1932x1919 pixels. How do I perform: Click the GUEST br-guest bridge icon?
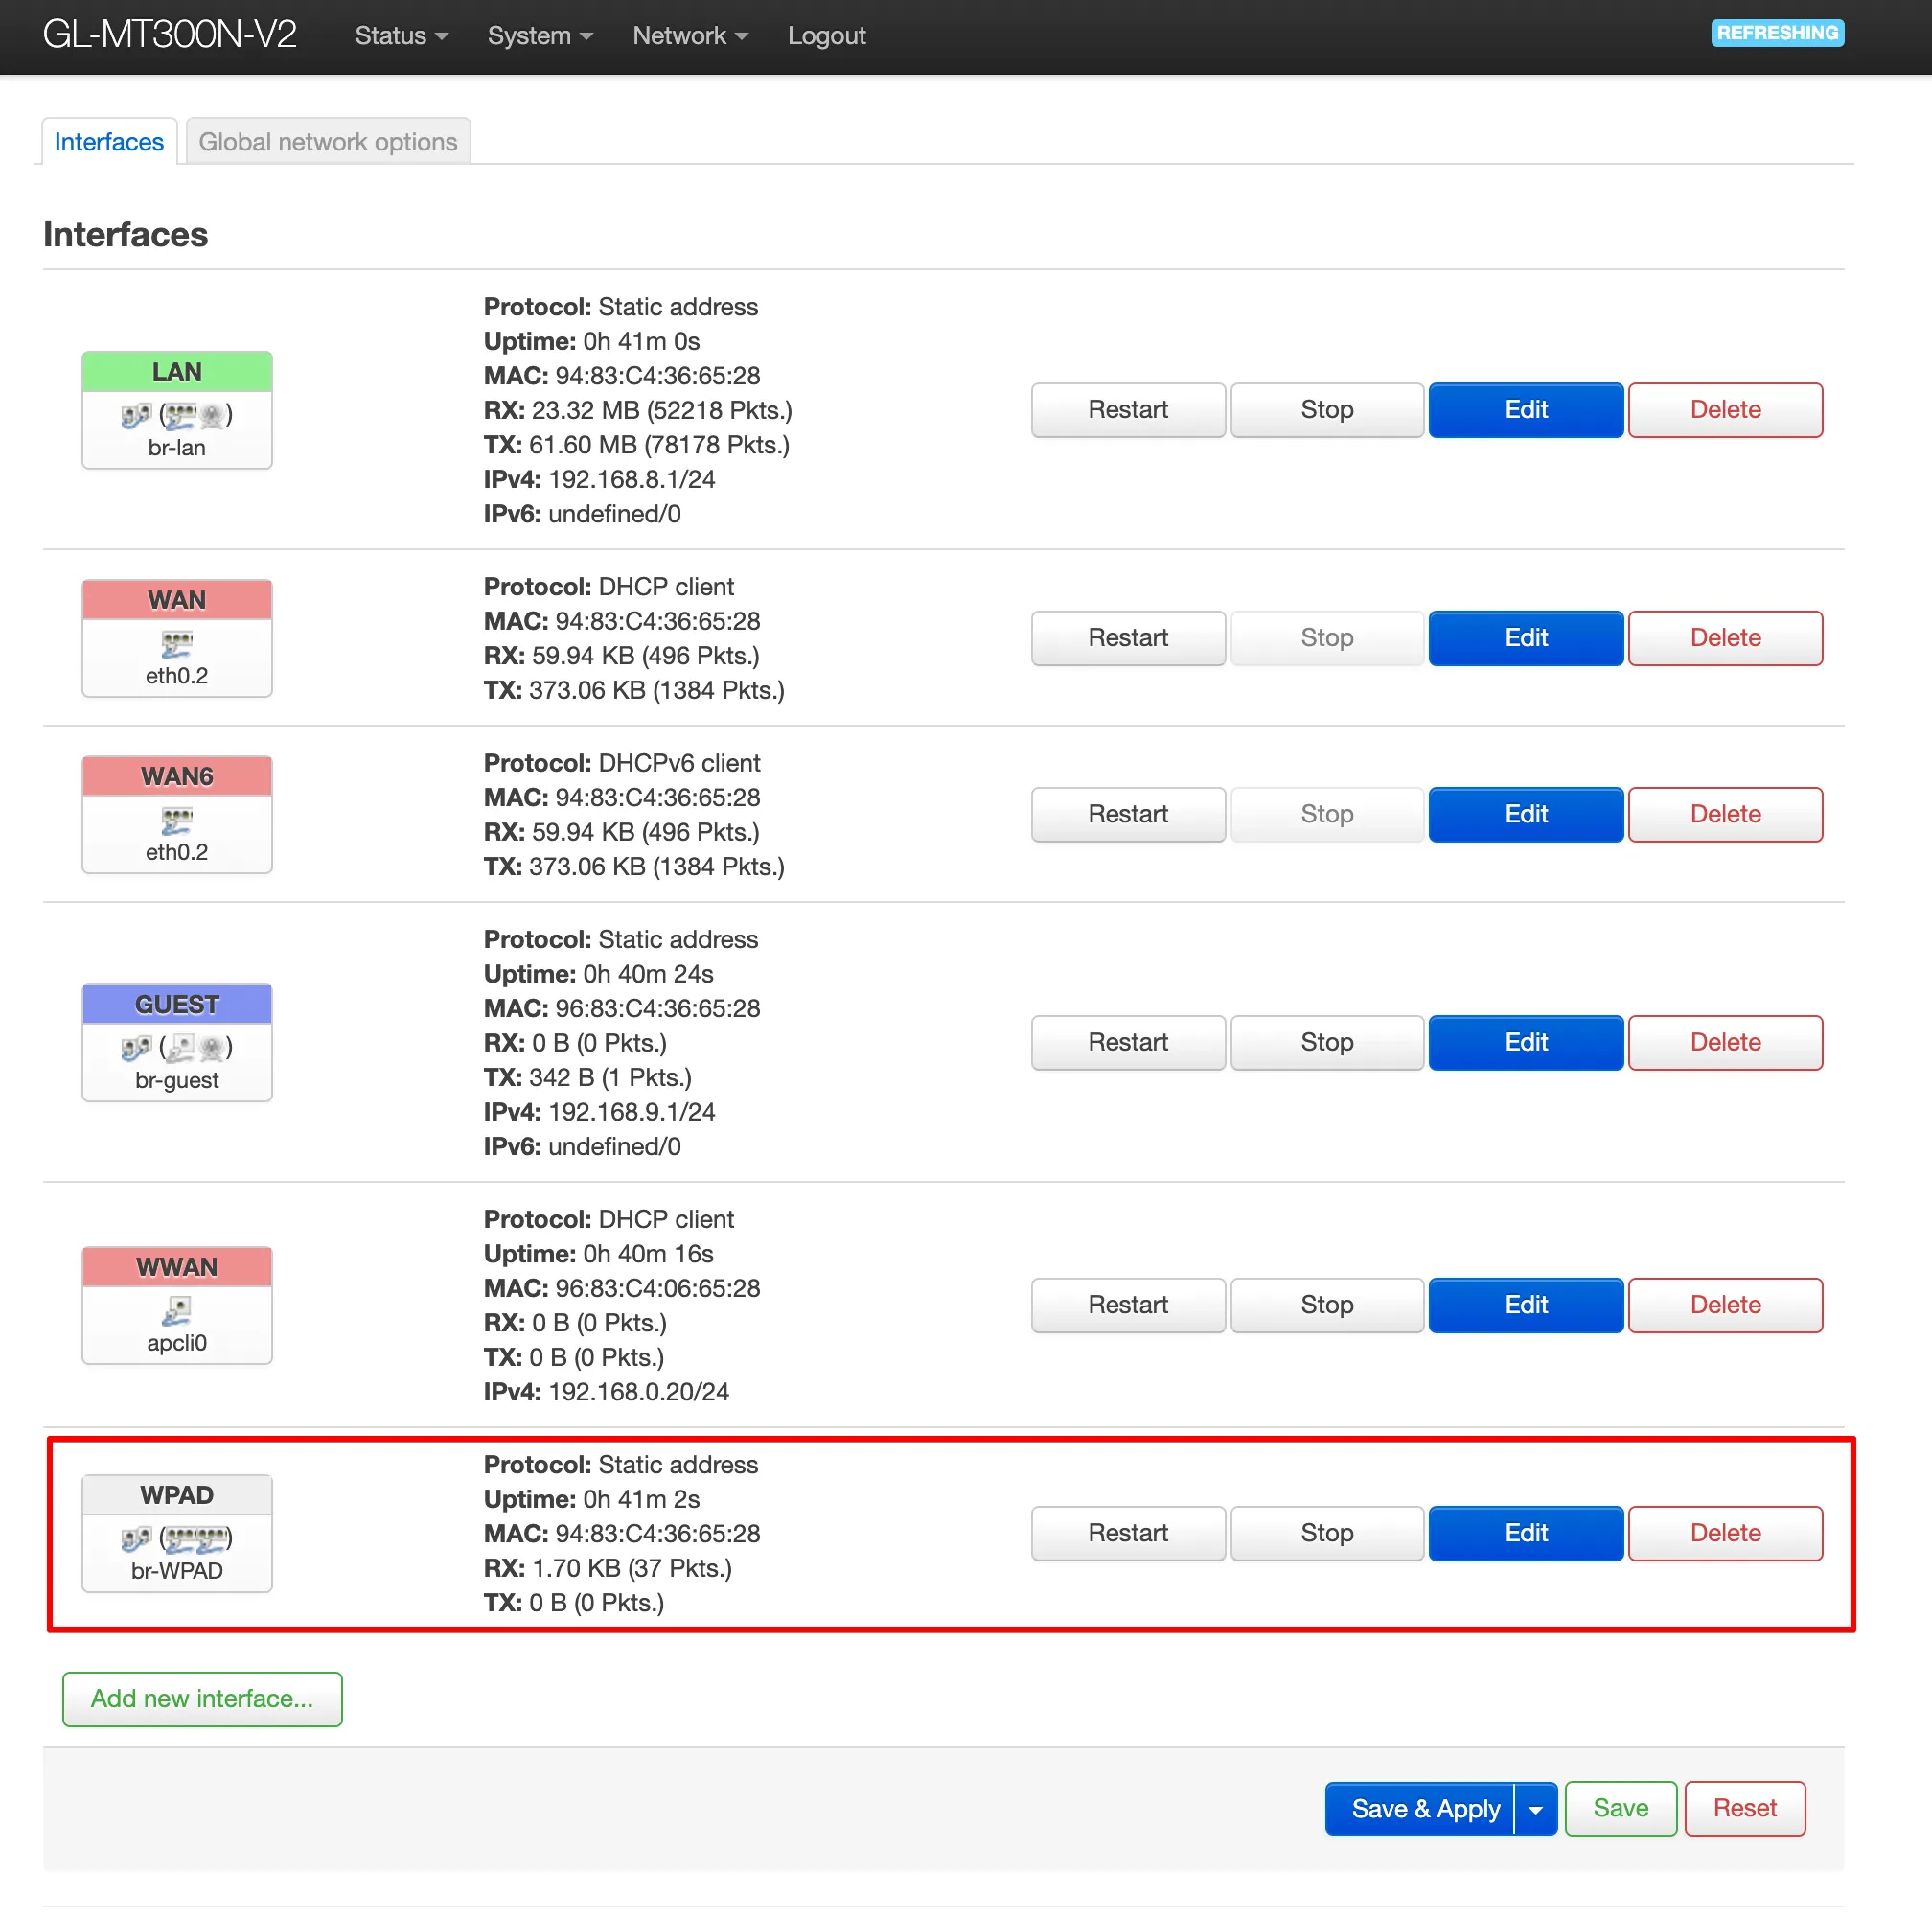(x=135, y=1048)
